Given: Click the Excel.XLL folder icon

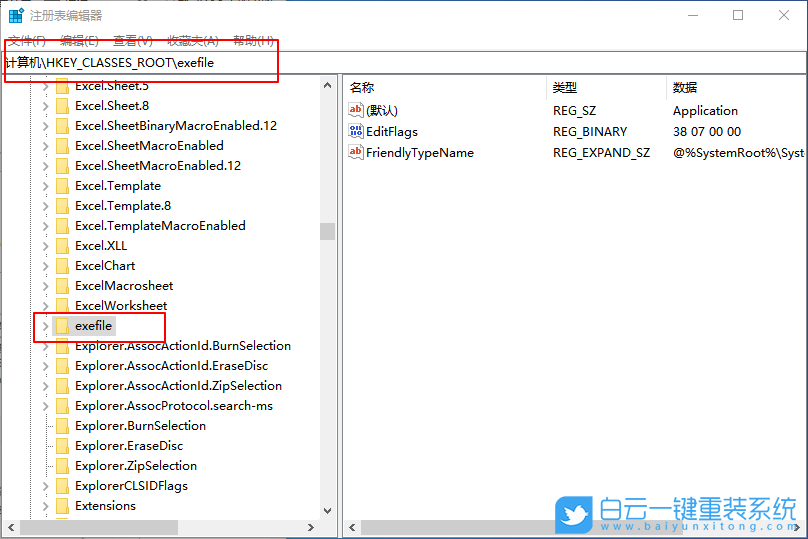Looking at the screenshot, I should 63,246.
